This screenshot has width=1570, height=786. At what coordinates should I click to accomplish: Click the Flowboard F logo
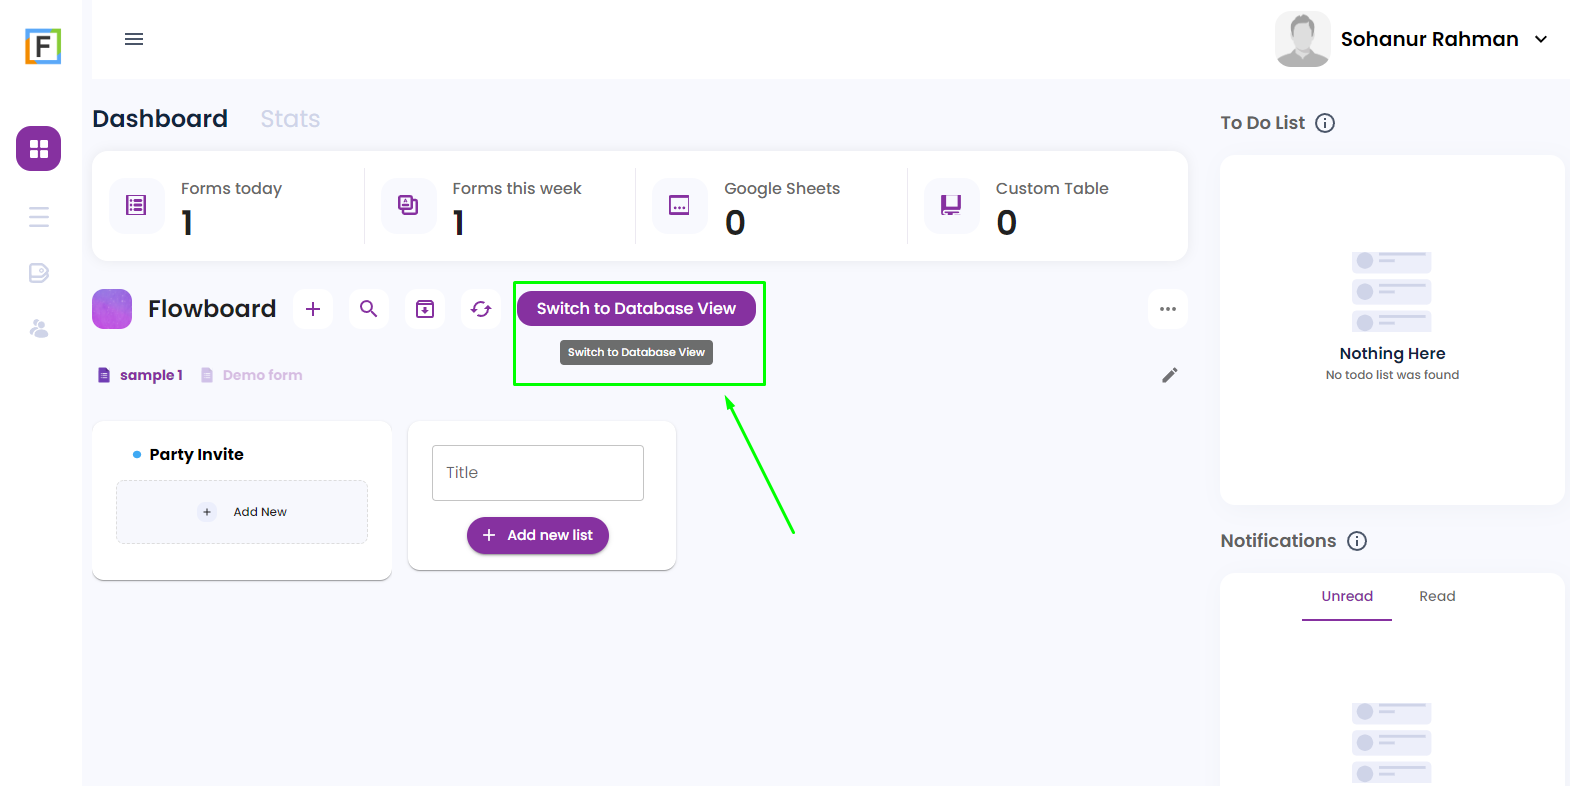pos(43,46)
